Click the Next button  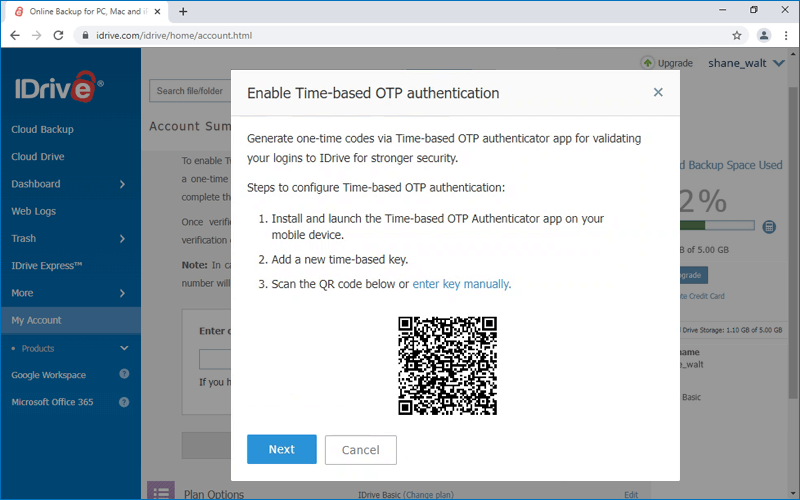click(282, 449)
